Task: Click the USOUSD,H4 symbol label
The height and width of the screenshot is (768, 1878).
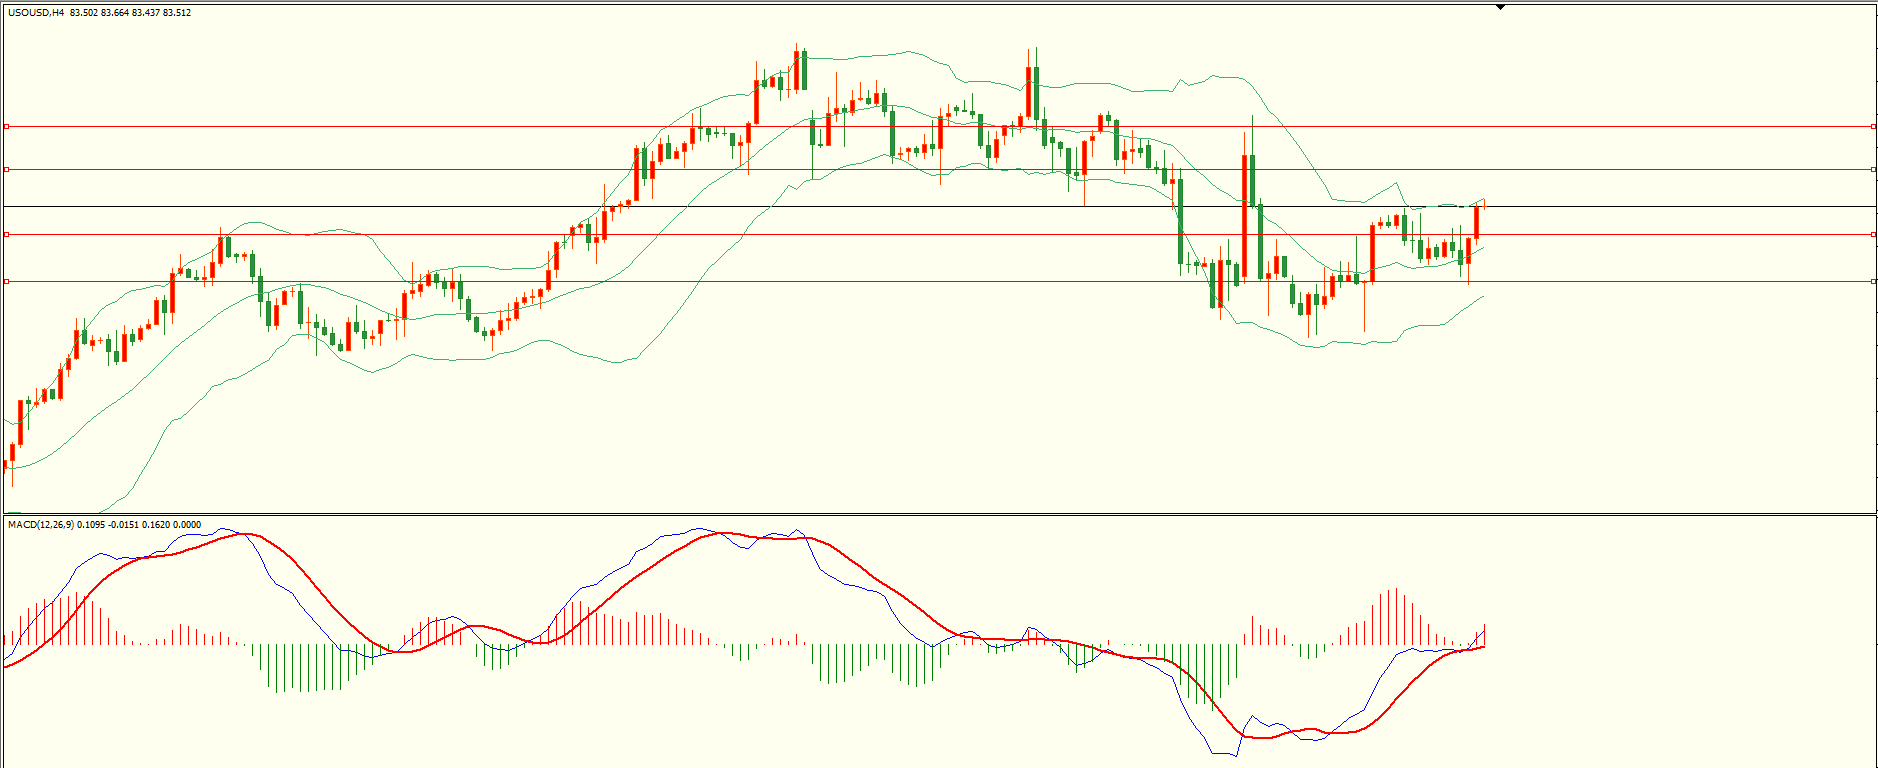Action: pyautogui.click(x=36, y=13)
